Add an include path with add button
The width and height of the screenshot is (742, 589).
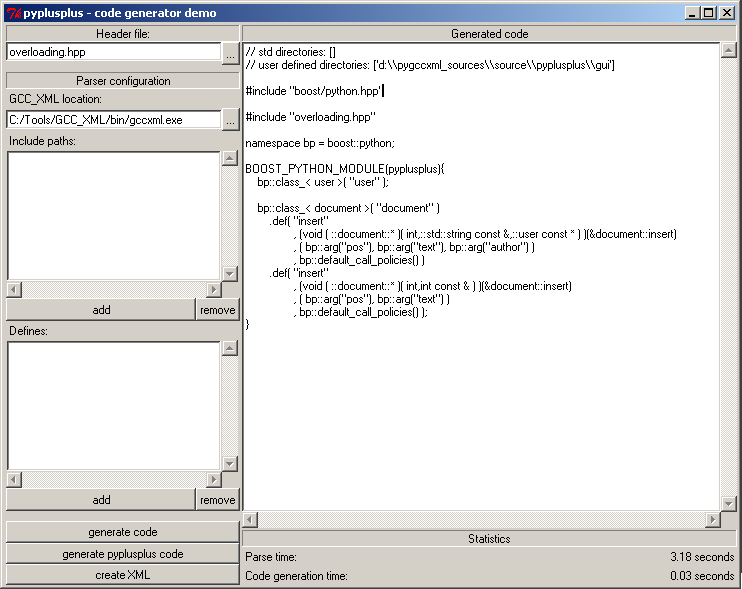pyautogui.click(x=101, y=310)
